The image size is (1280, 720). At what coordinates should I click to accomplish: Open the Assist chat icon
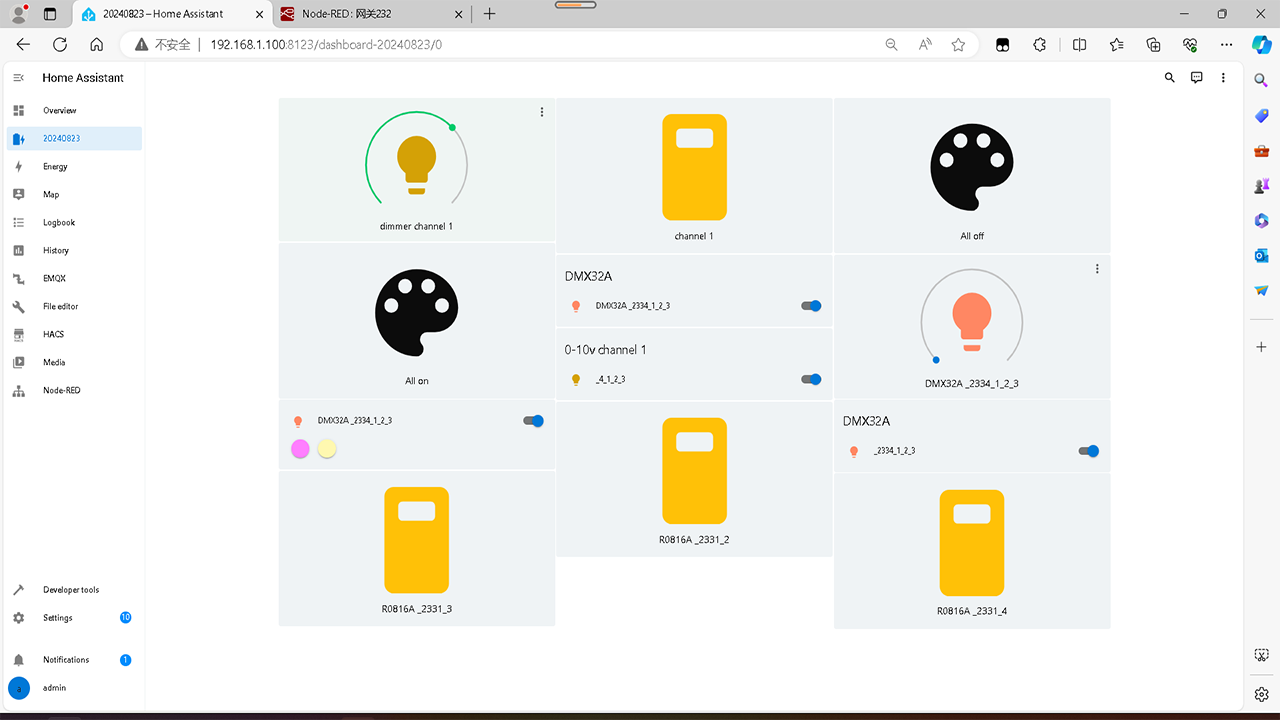pos(1196,78)
